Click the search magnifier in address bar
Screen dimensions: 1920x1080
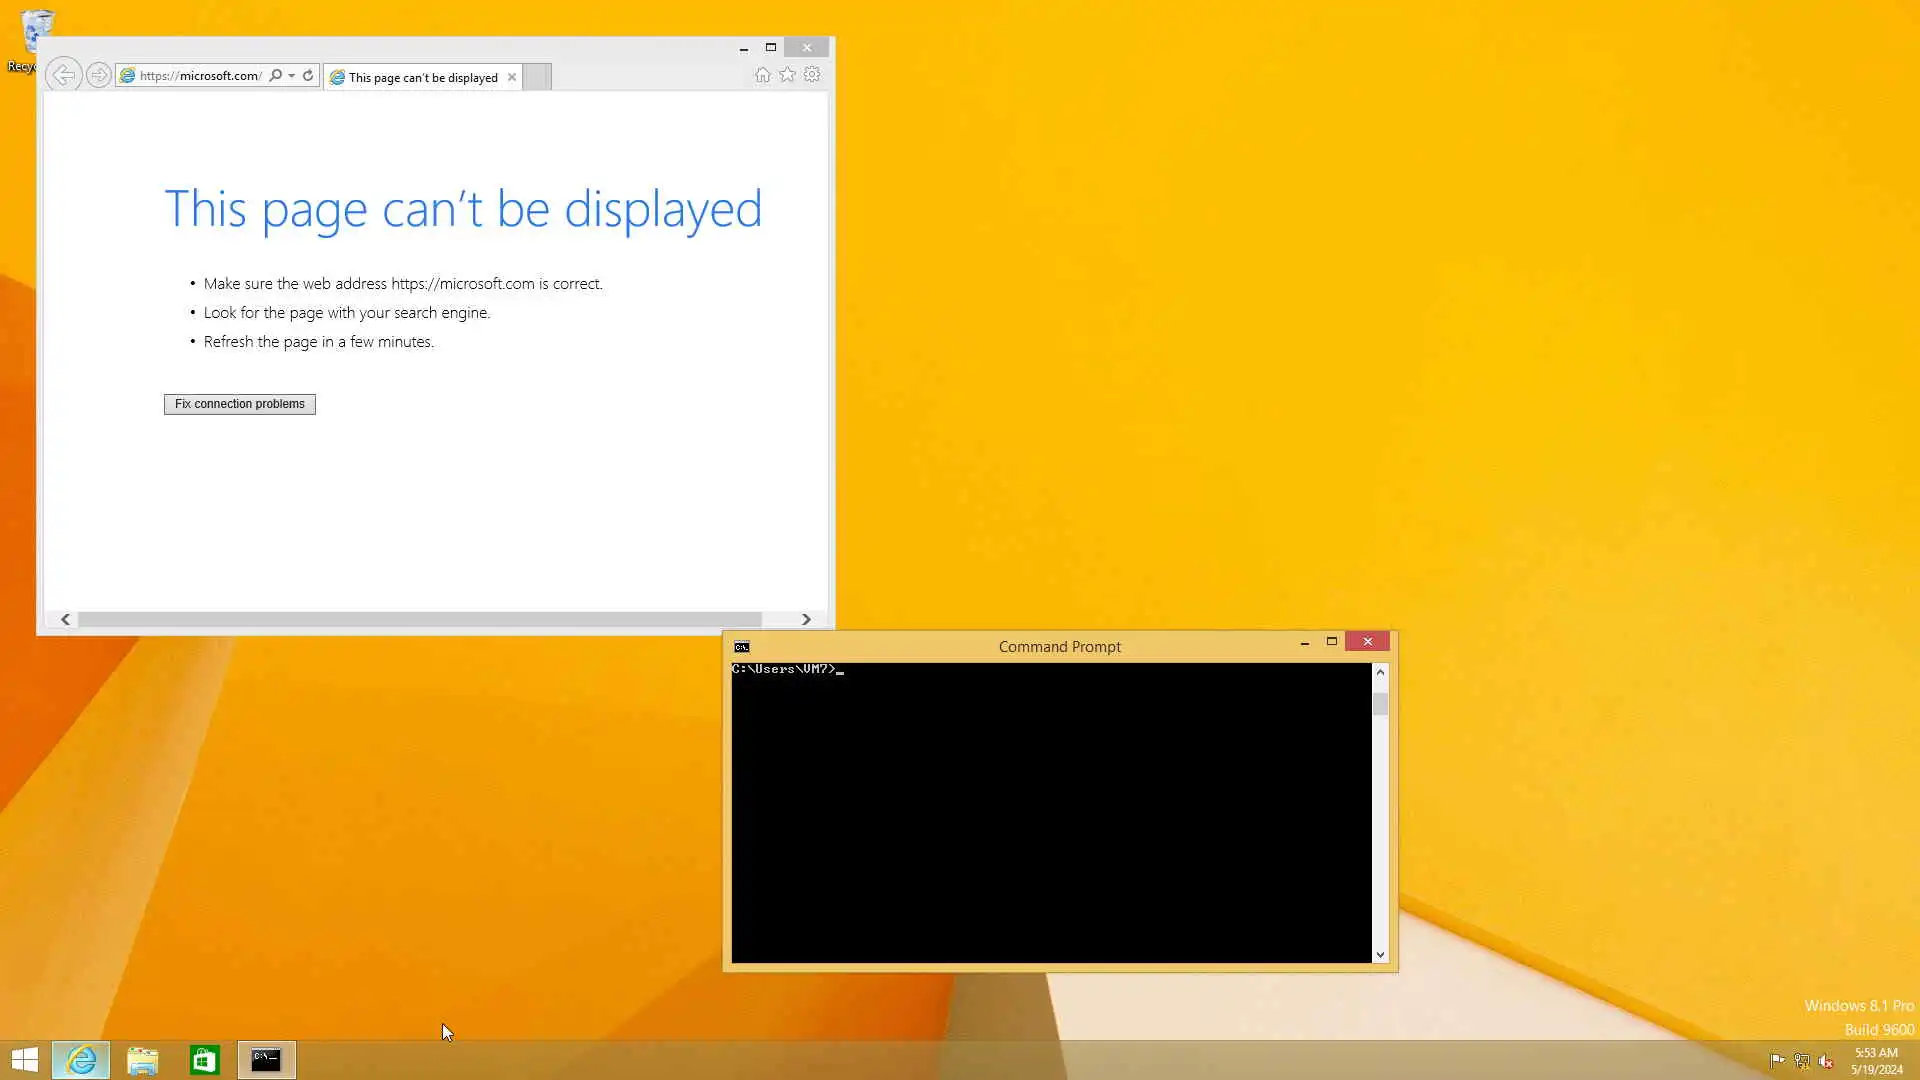tap(275, 75)
